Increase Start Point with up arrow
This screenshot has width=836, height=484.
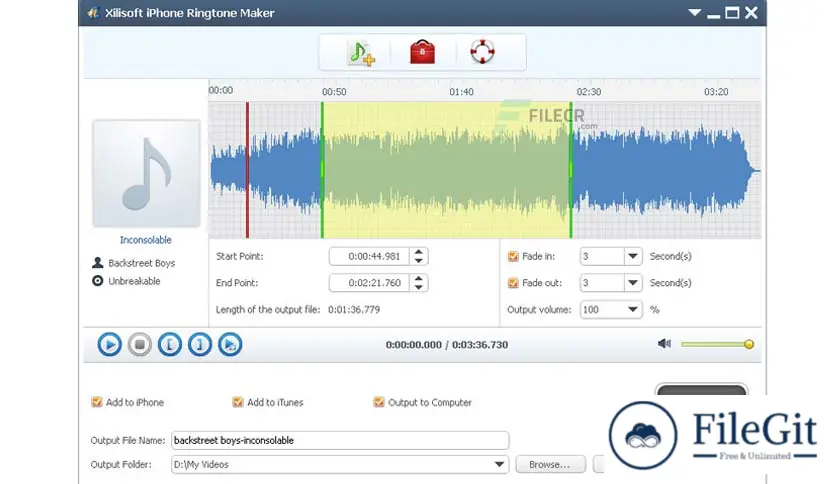pos(419,252)
